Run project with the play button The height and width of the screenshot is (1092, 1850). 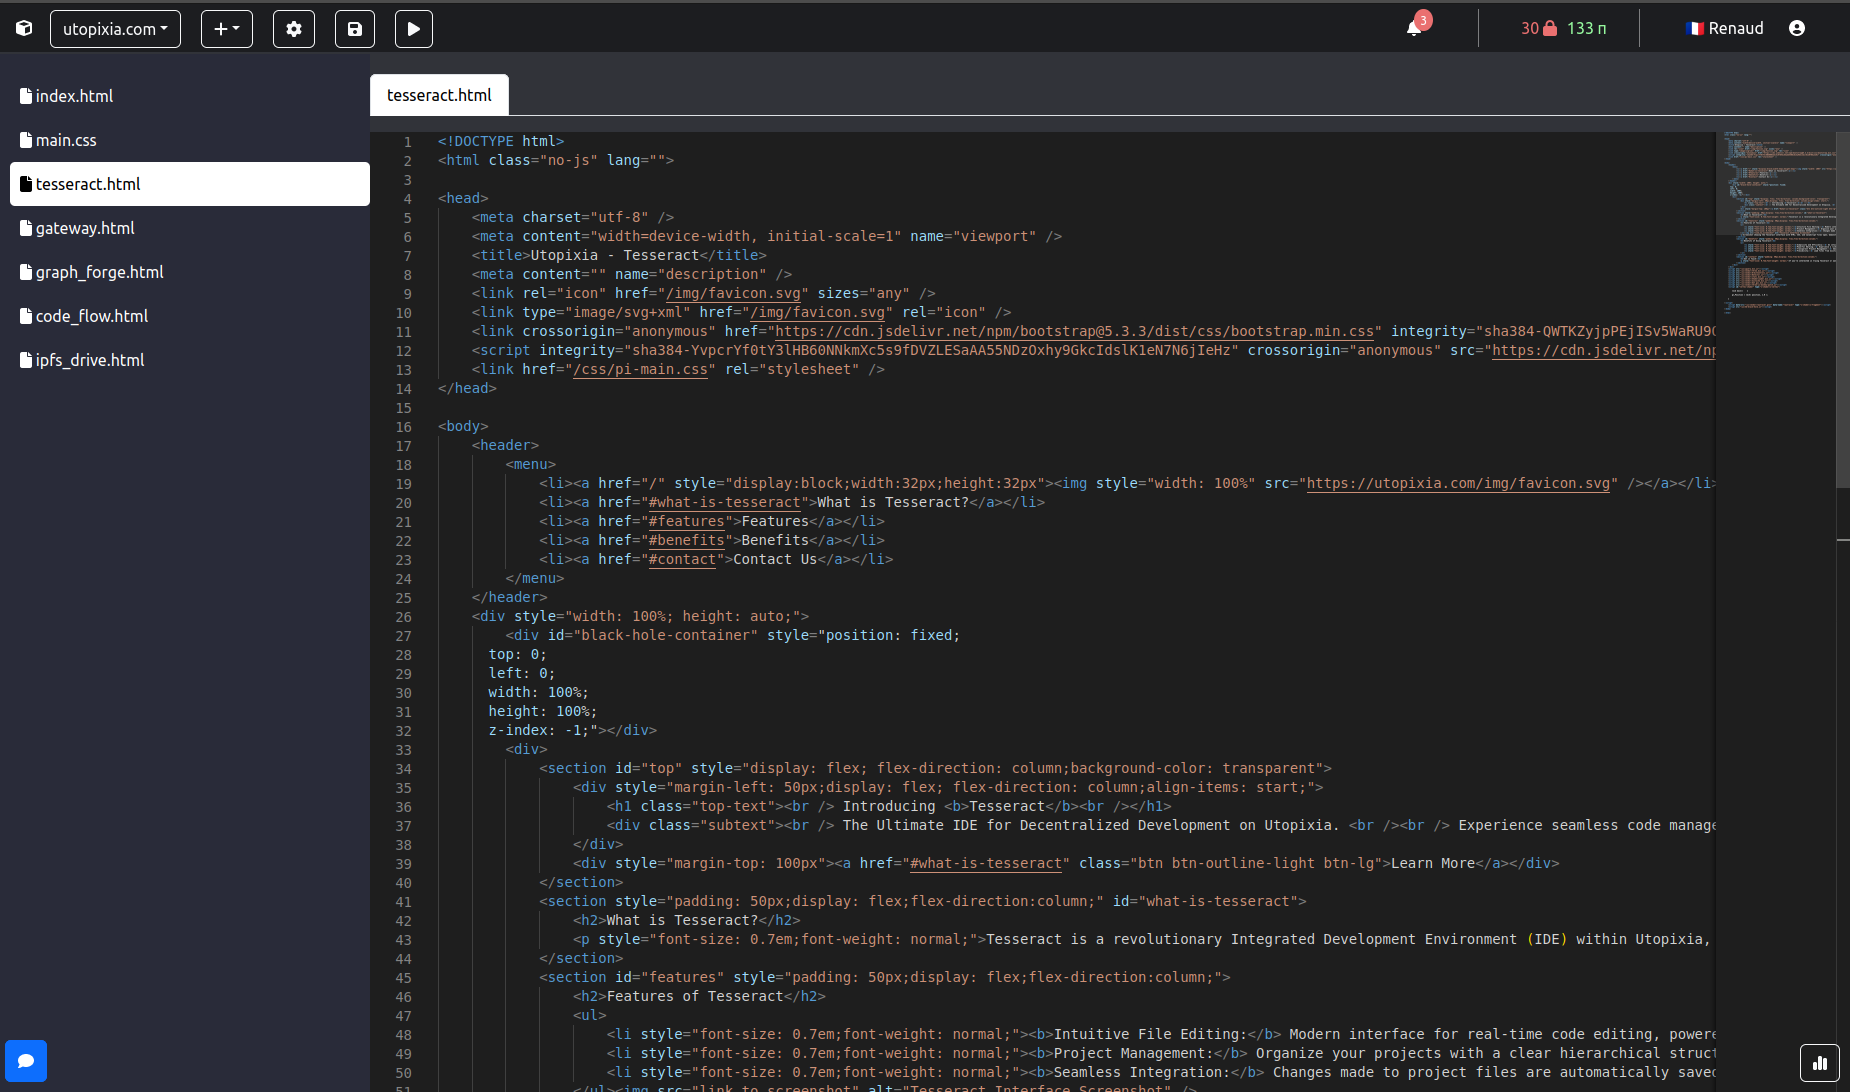point(414,29)
